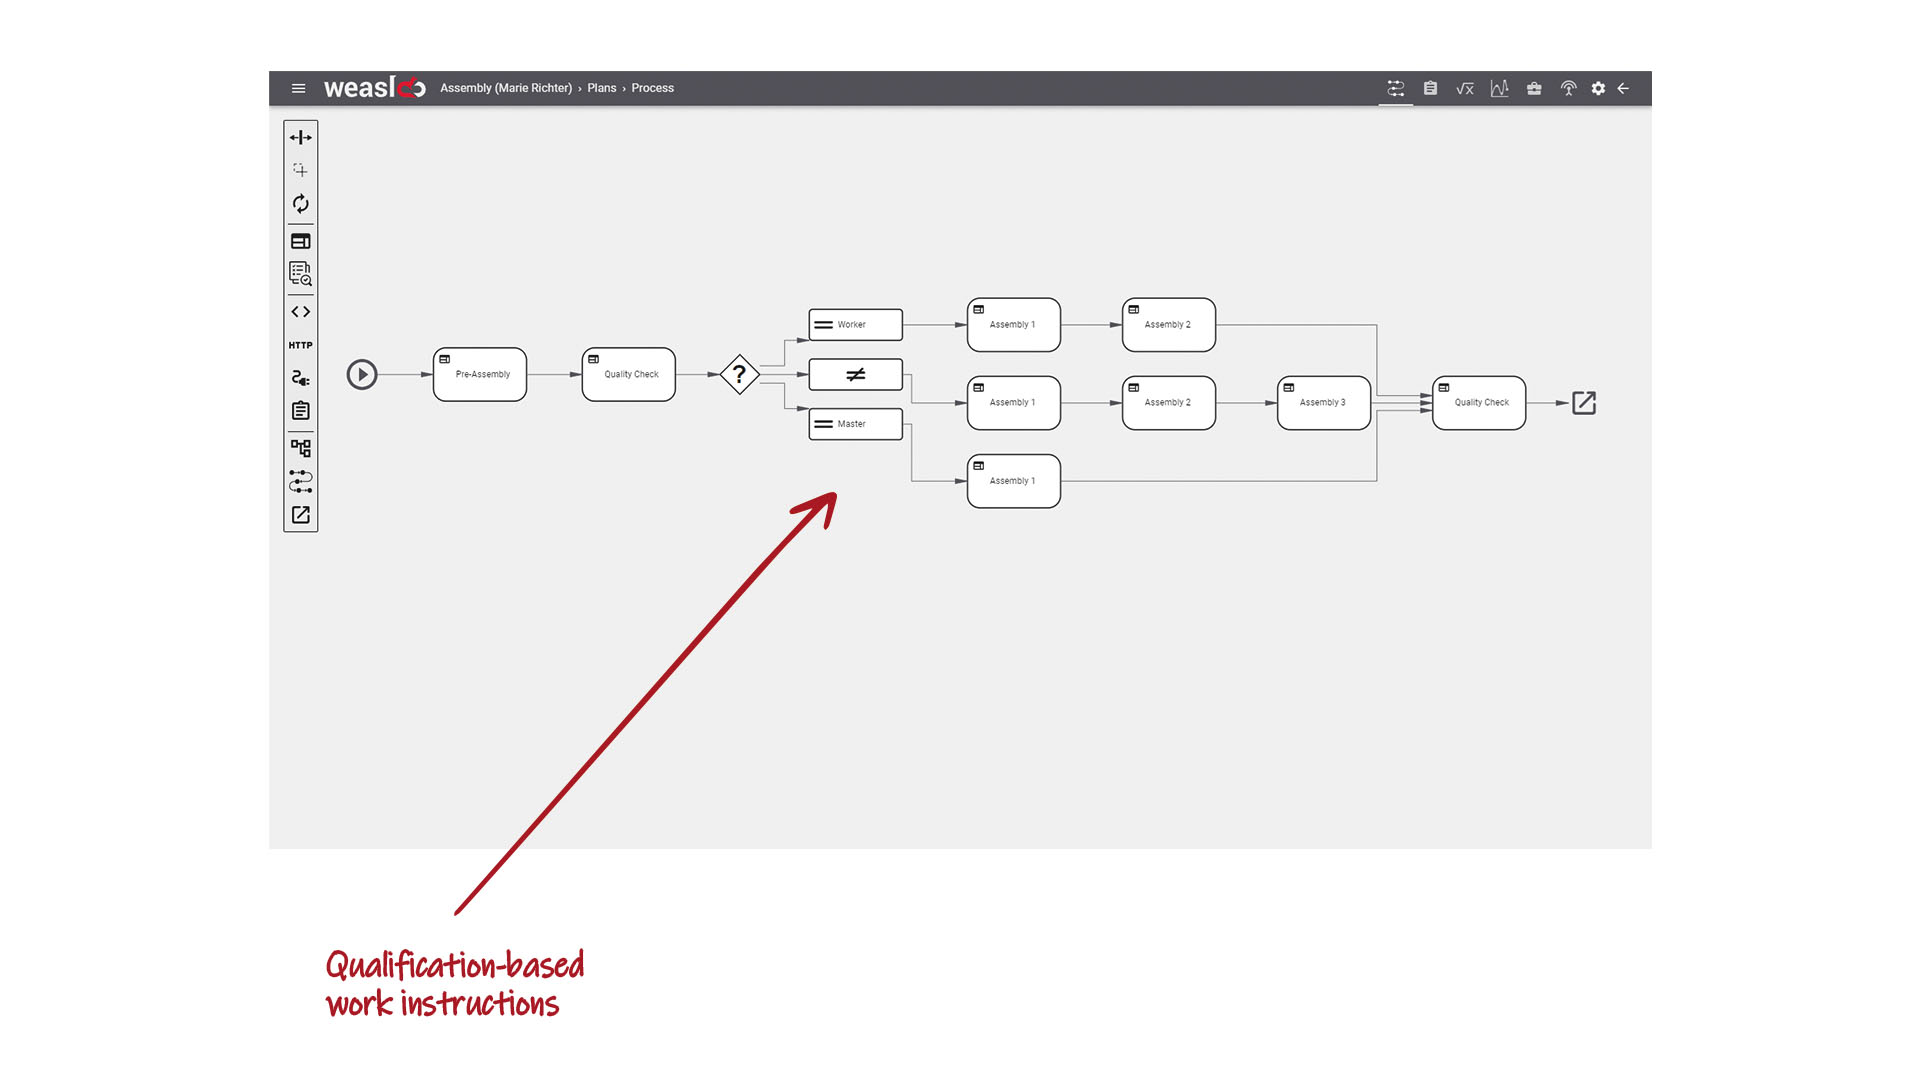Open the square root formula icon
1920x1080 pixels.
tap(1464, 88)
